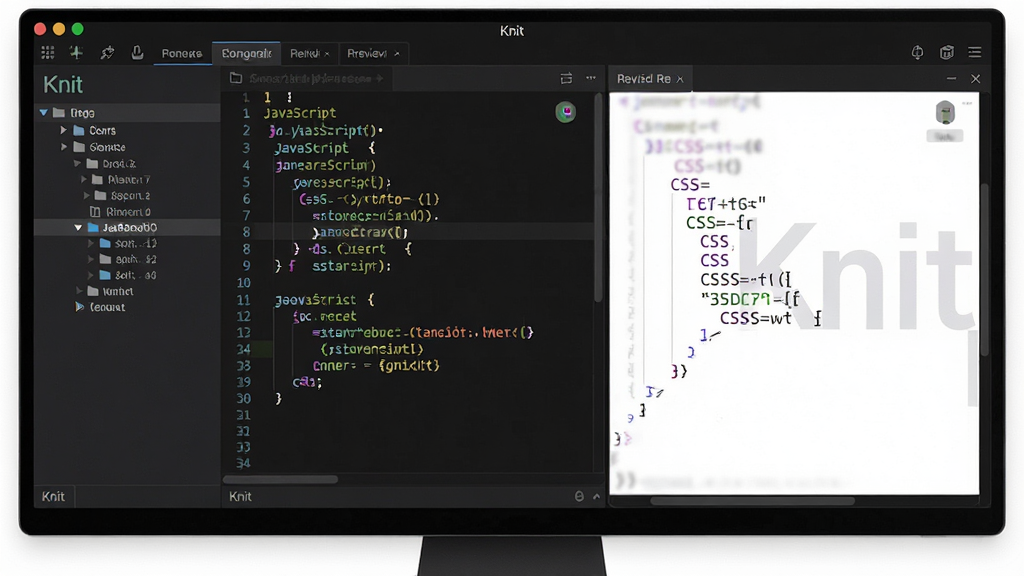Click the book icon next to Rinnem 0
The image size is (1024, 576).
(95, 212)
